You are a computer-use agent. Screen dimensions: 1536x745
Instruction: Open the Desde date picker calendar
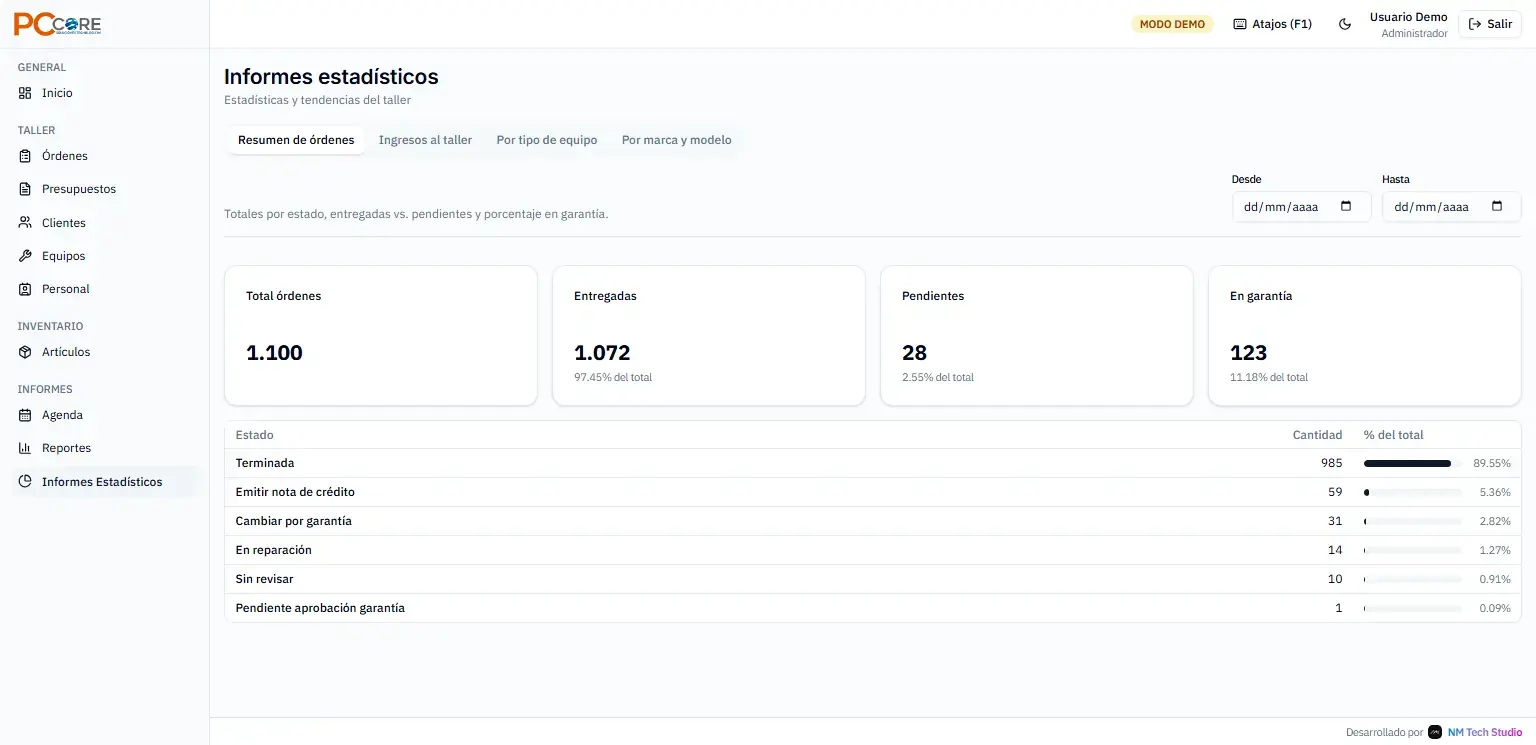coord(1346,207)
